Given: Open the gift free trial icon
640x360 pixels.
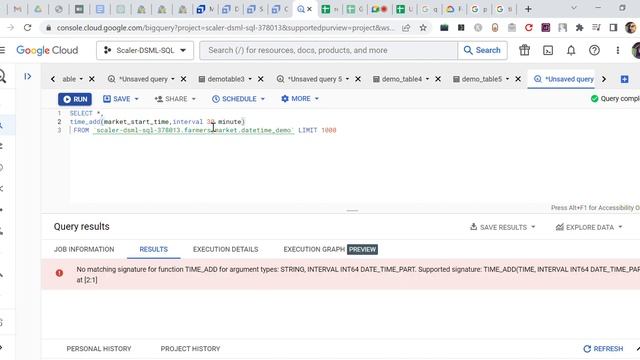Looking at the screenshot, I should [x=524, y=50].
